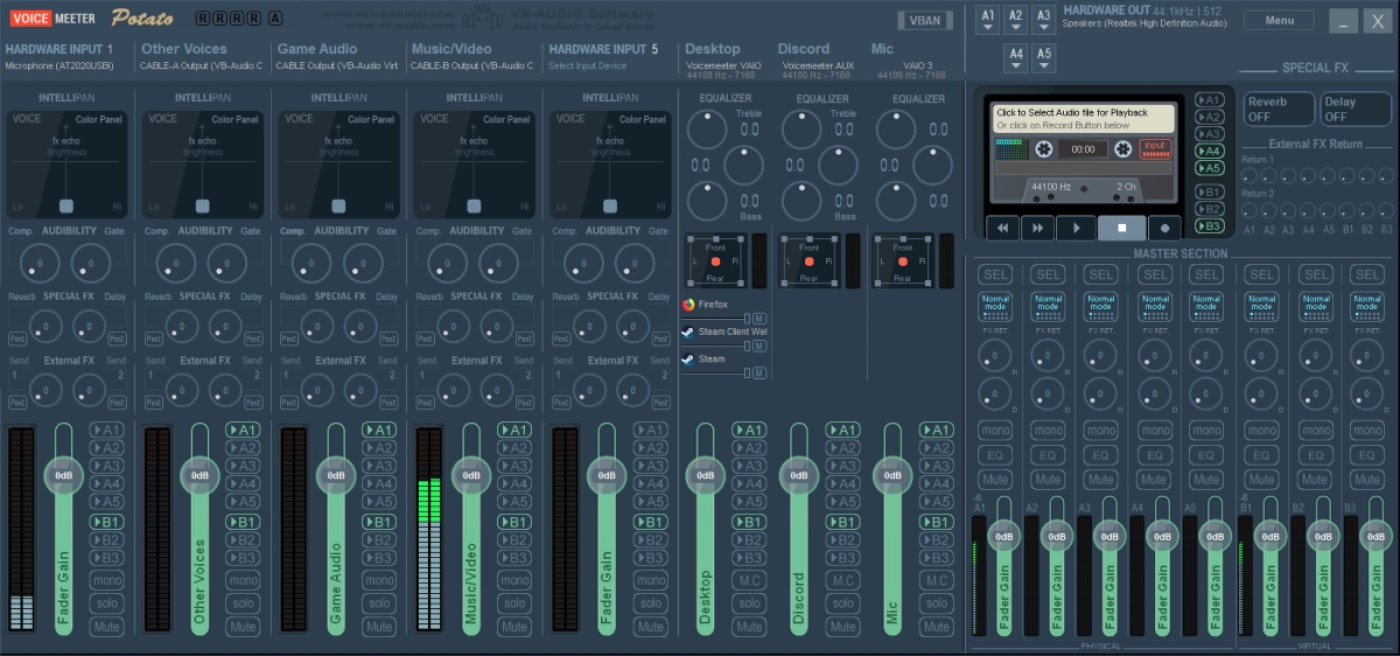Click the cassette Fast Forward button
The height and width of the screenshot is (656, 1400).
(x=1038, y=228)
